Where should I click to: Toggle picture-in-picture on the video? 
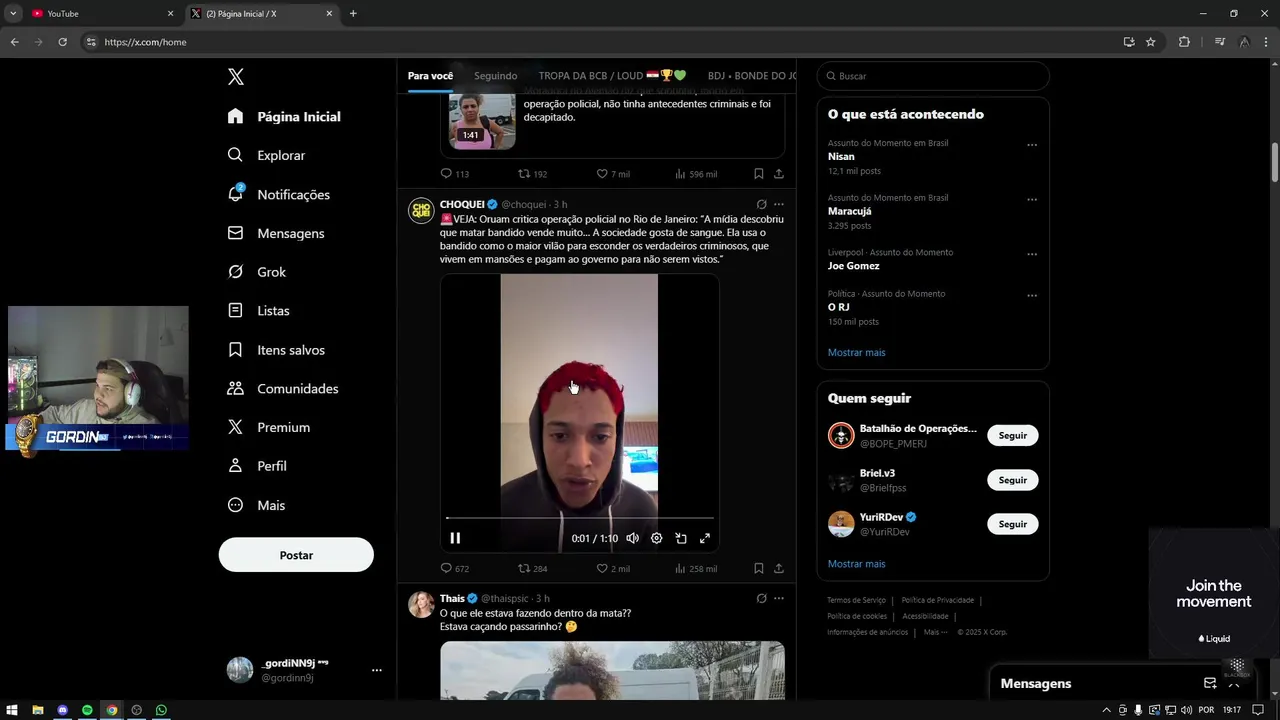point(681,538)
